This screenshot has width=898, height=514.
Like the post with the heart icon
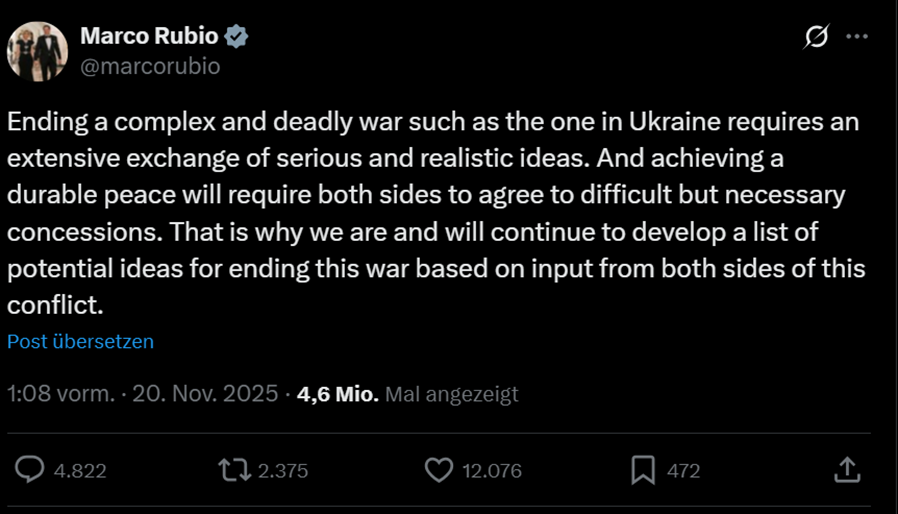439,469
